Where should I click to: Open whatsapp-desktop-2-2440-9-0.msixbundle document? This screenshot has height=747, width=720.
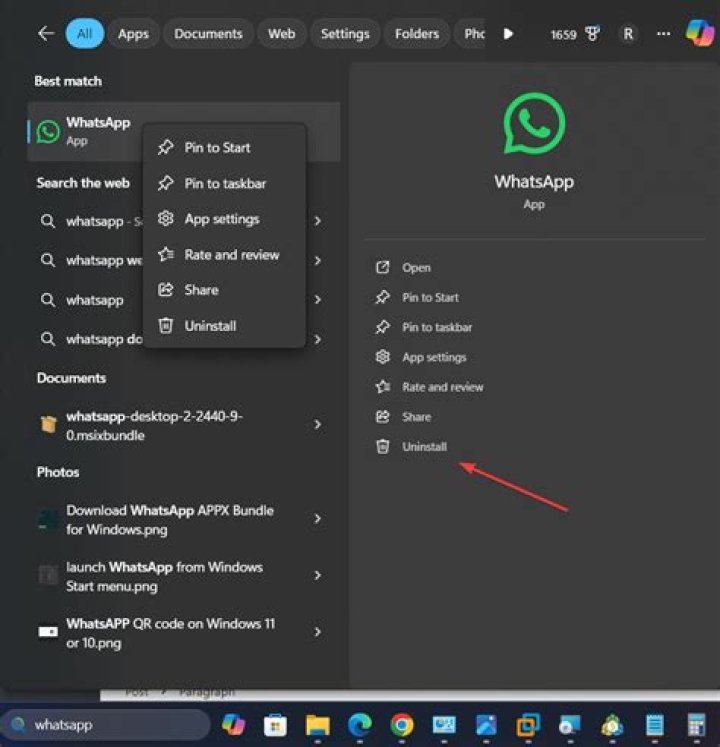[154, 425]
